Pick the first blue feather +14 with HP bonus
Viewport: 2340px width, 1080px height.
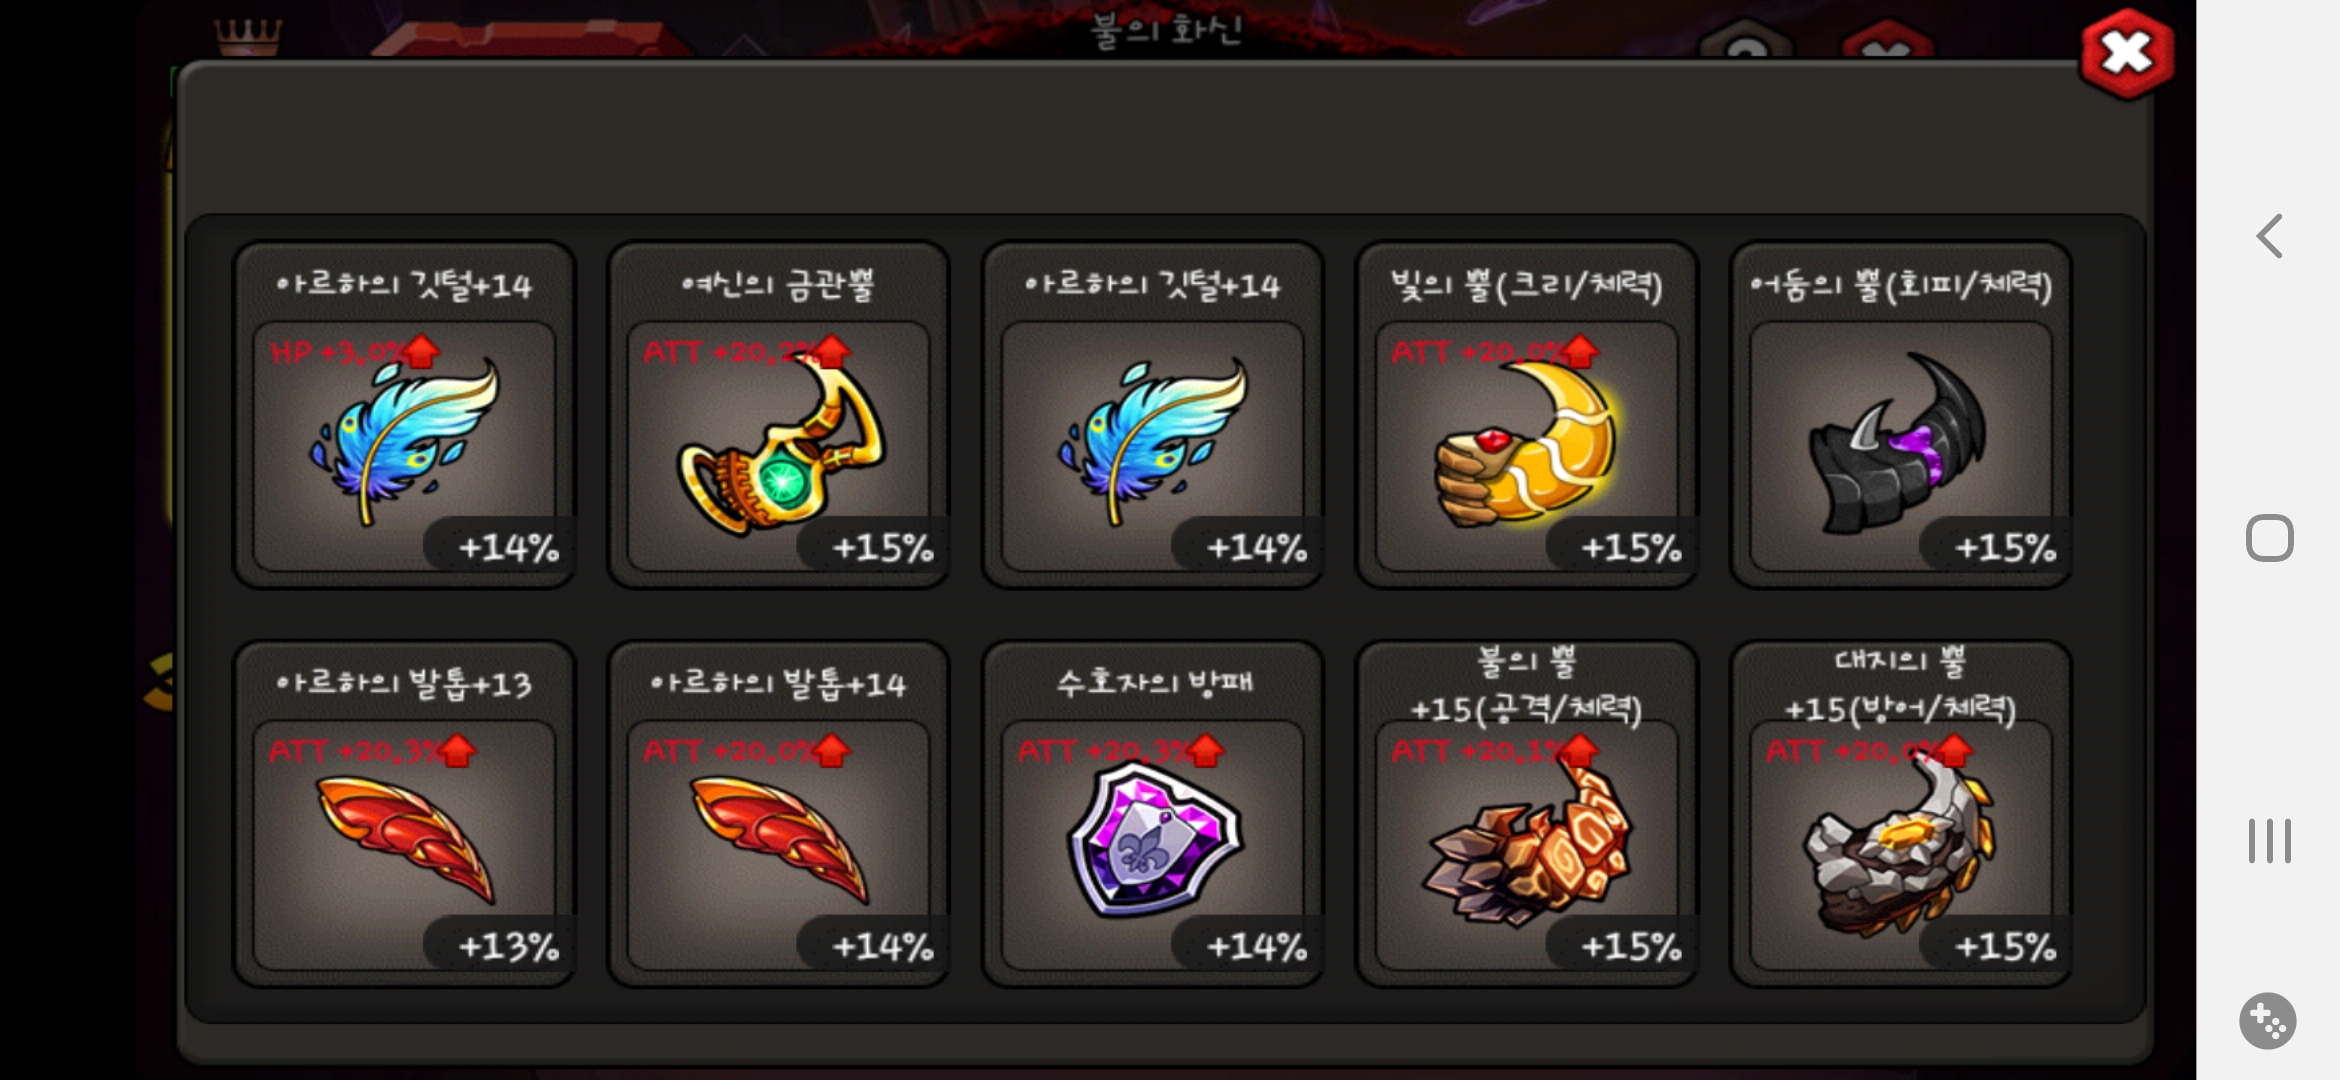pyautogui.click(x=404, y=415)
